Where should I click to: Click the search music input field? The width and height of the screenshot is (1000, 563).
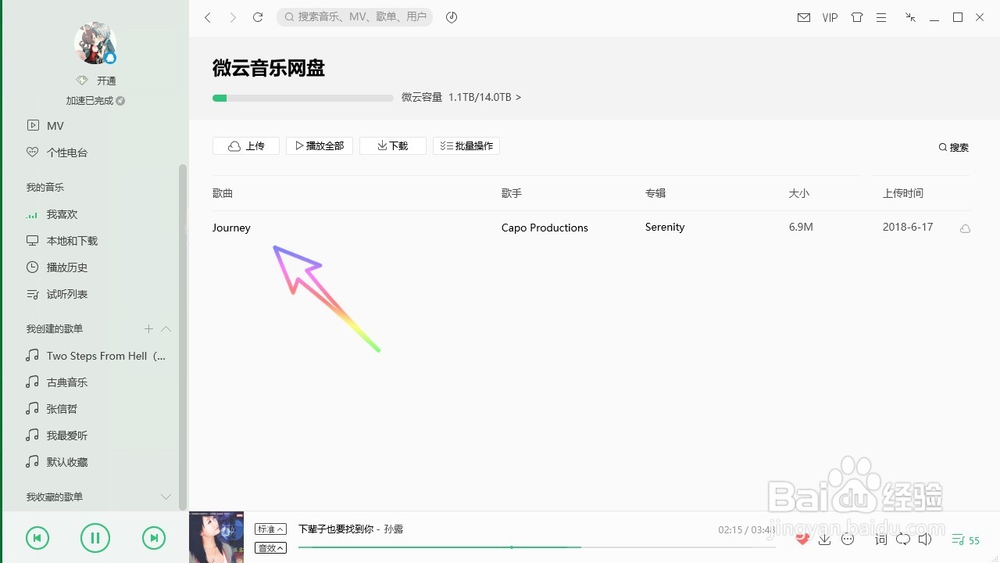coord(355,17)
